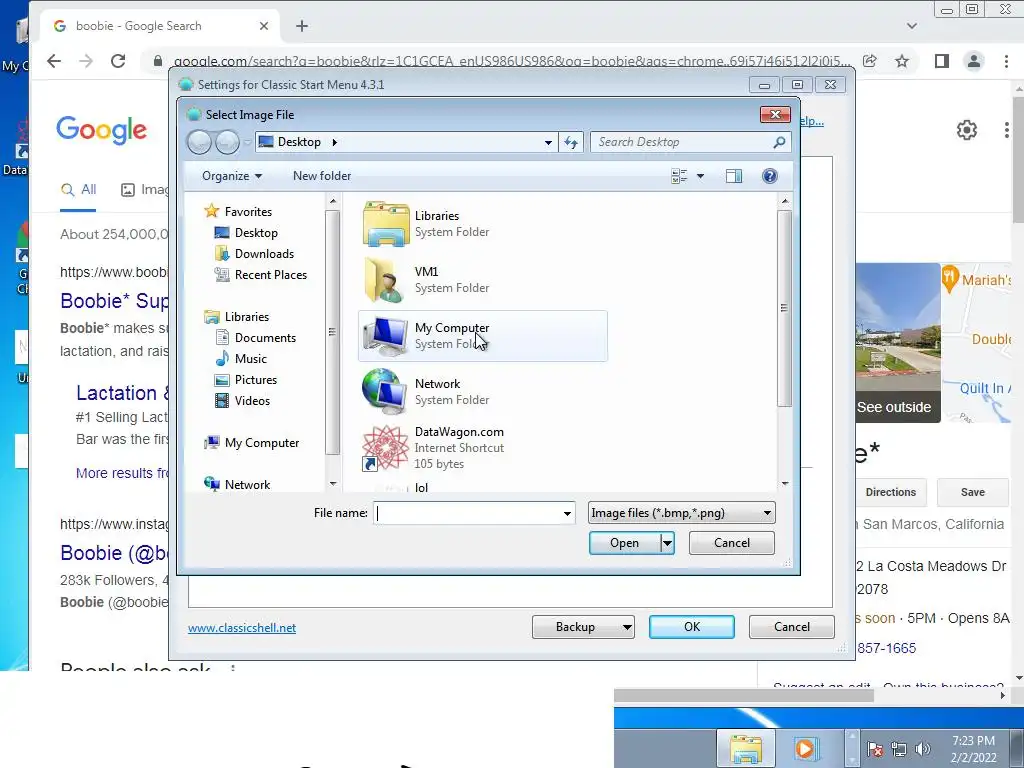This screenshot has width=1024, height=768.
Task: Share this page from Chrome address bar
Action: 869,61
